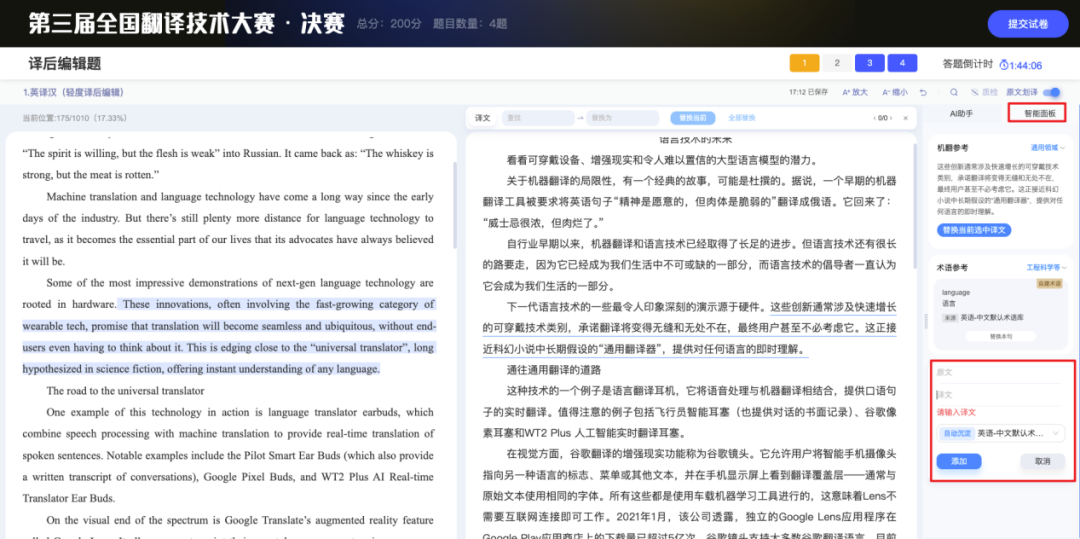The height and width of the screenshot is (539, 1080).
Task: Open the 通用领域 domain dropdown
Action: 1048,147
